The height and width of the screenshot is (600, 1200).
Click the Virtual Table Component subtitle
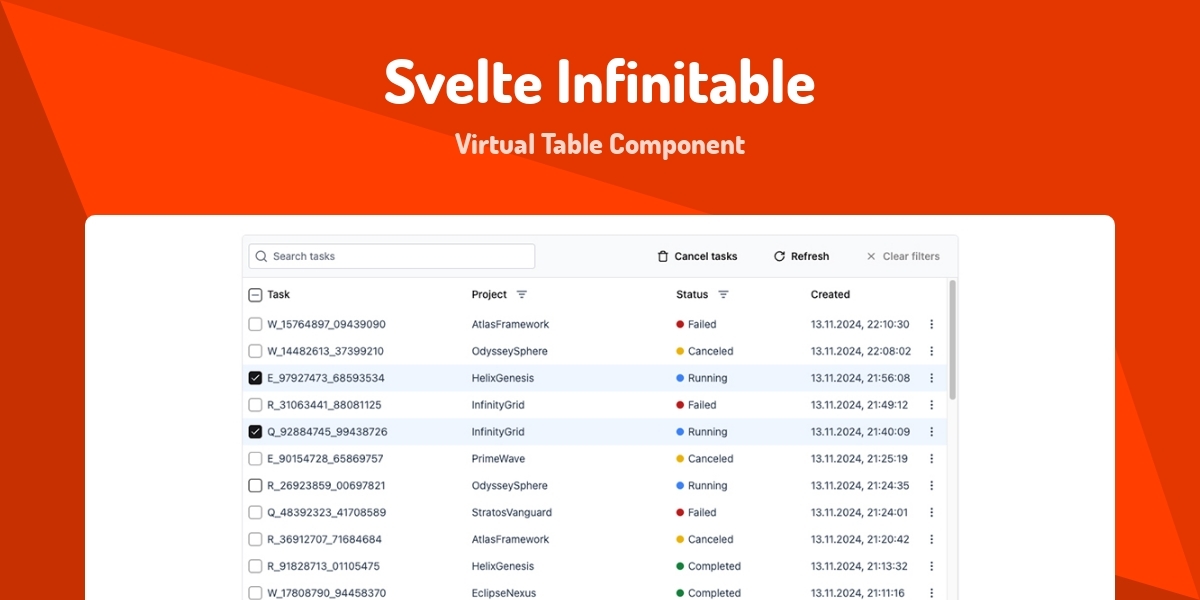pyautogui.click(x=600, y=144)
